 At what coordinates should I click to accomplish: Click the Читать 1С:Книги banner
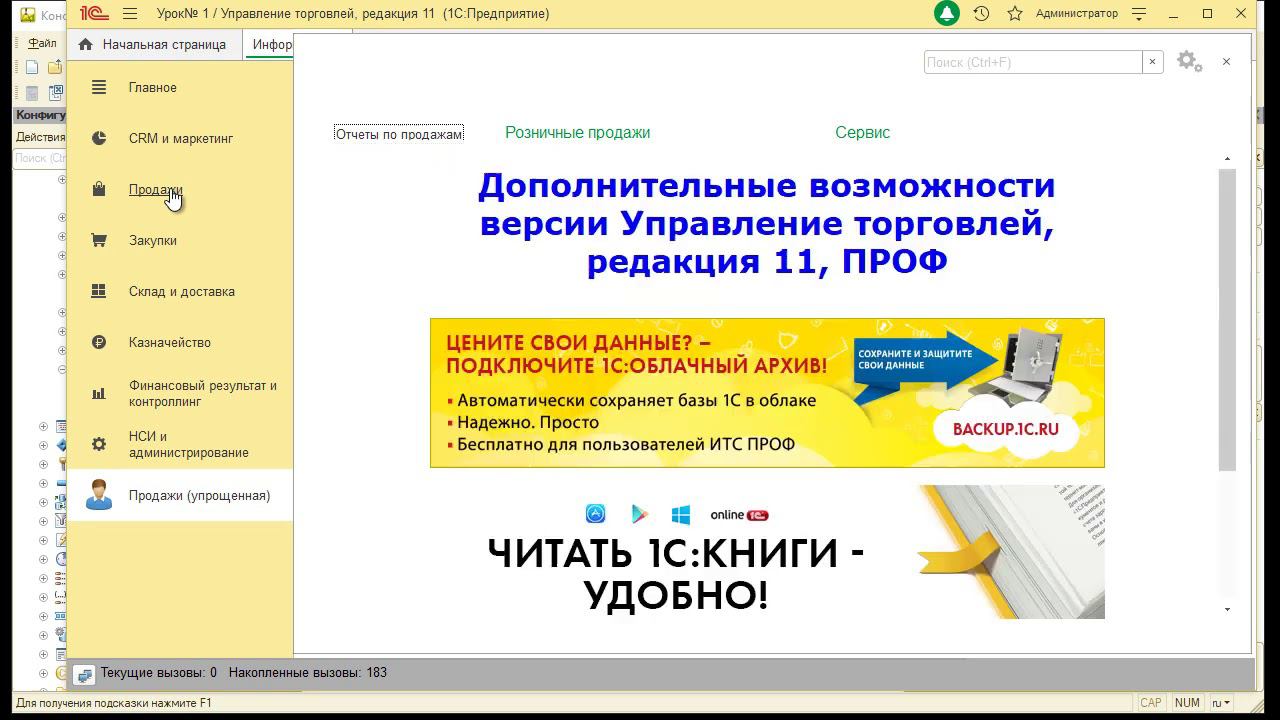click(767, 552)
